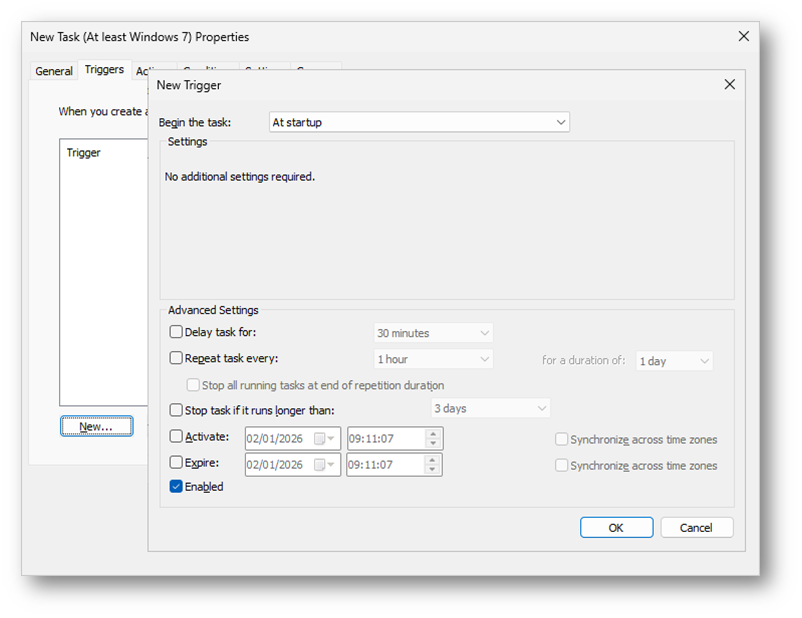Enable the Delay task for checkbox
This screenshot has width=802, height=618.
coord(177,332)
